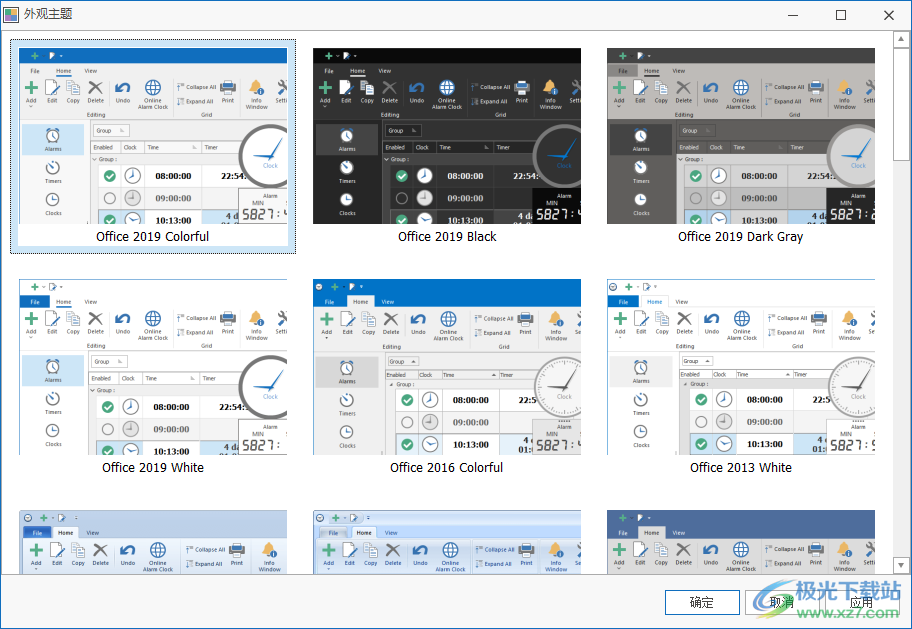The width and height of the screenshot is (912, 629).
Task: Minimize the 外观主题 window
Action: pyautogui.click(x=793, y=15)
